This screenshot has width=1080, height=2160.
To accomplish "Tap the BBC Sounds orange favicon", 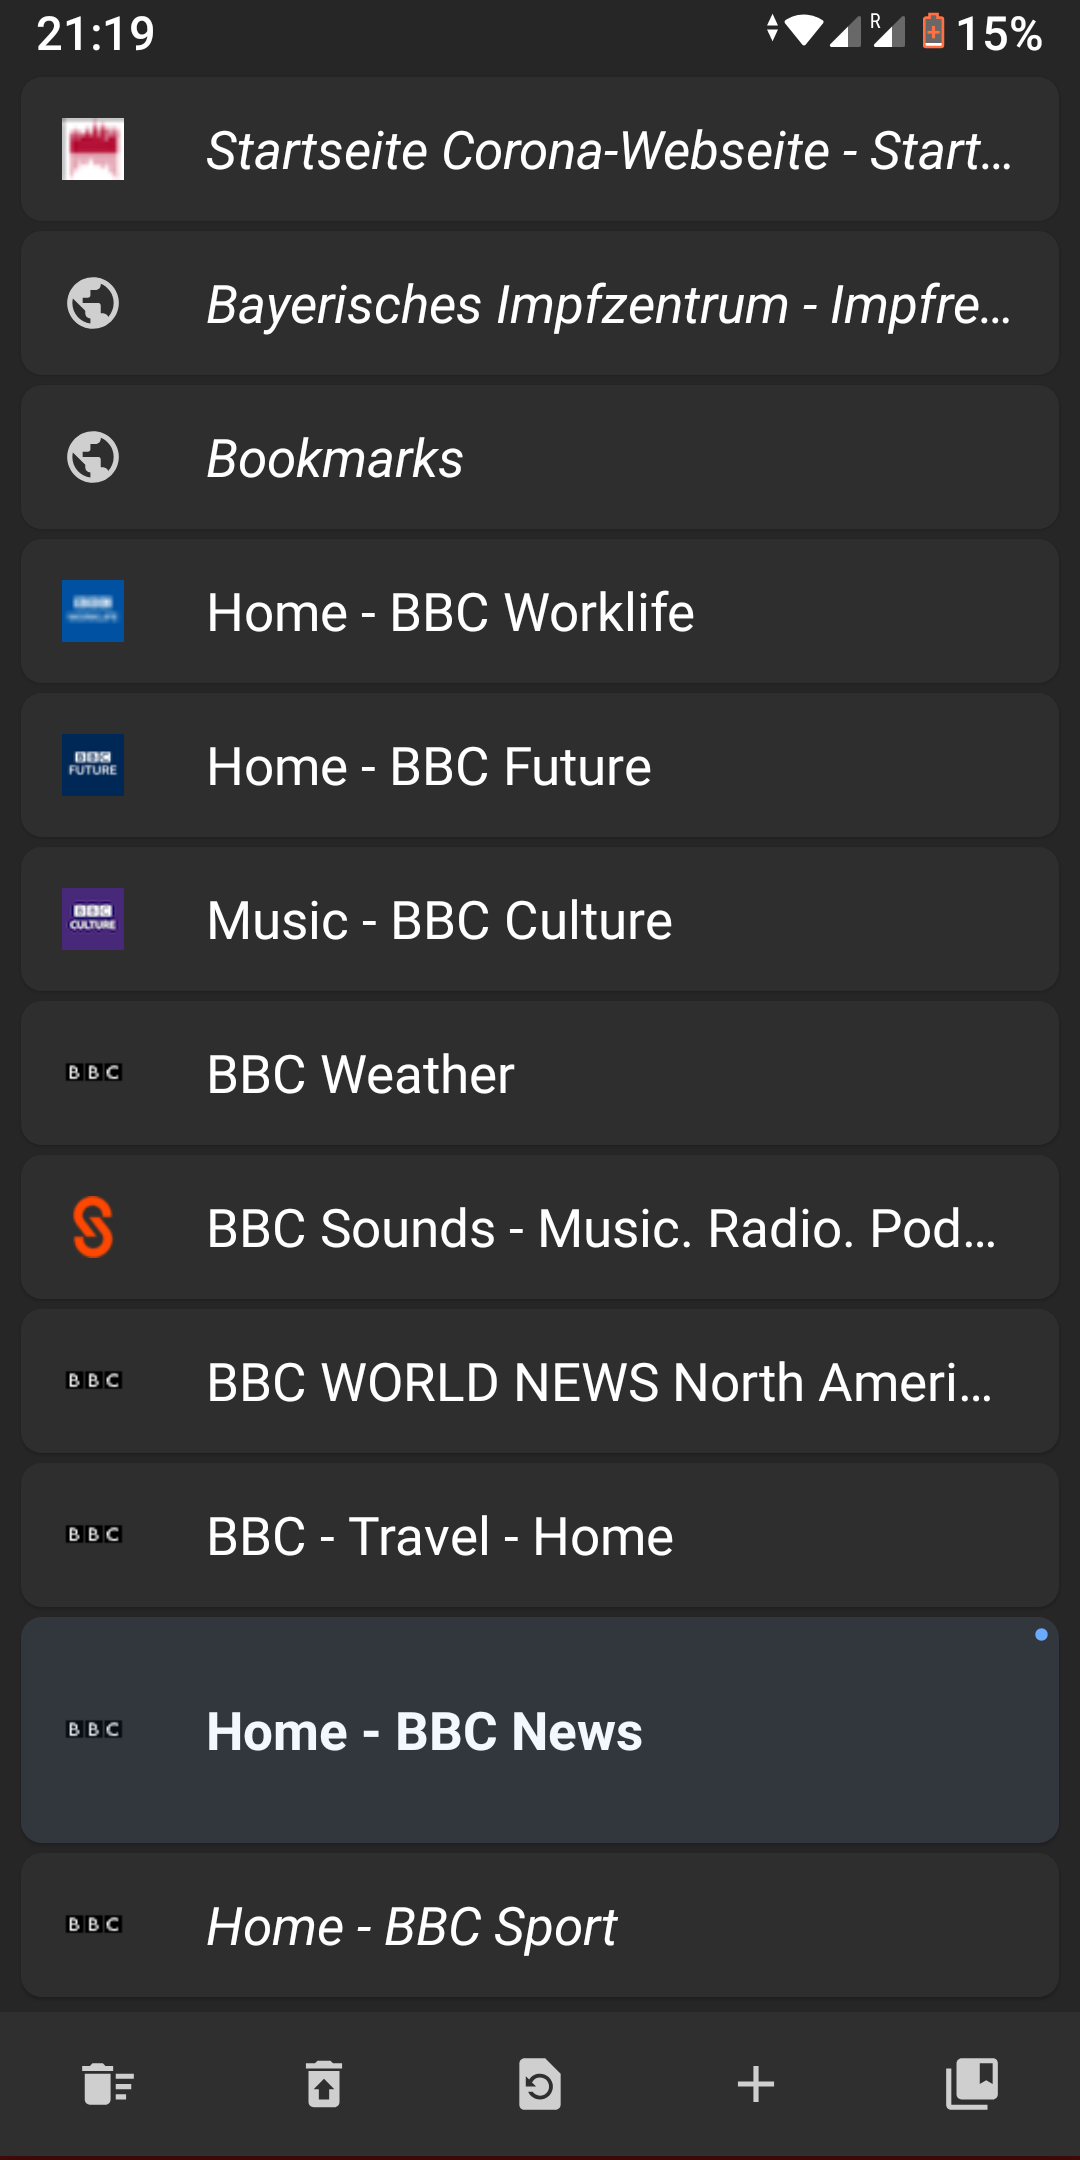I will pyautogui.click(x=93, y=1227).
